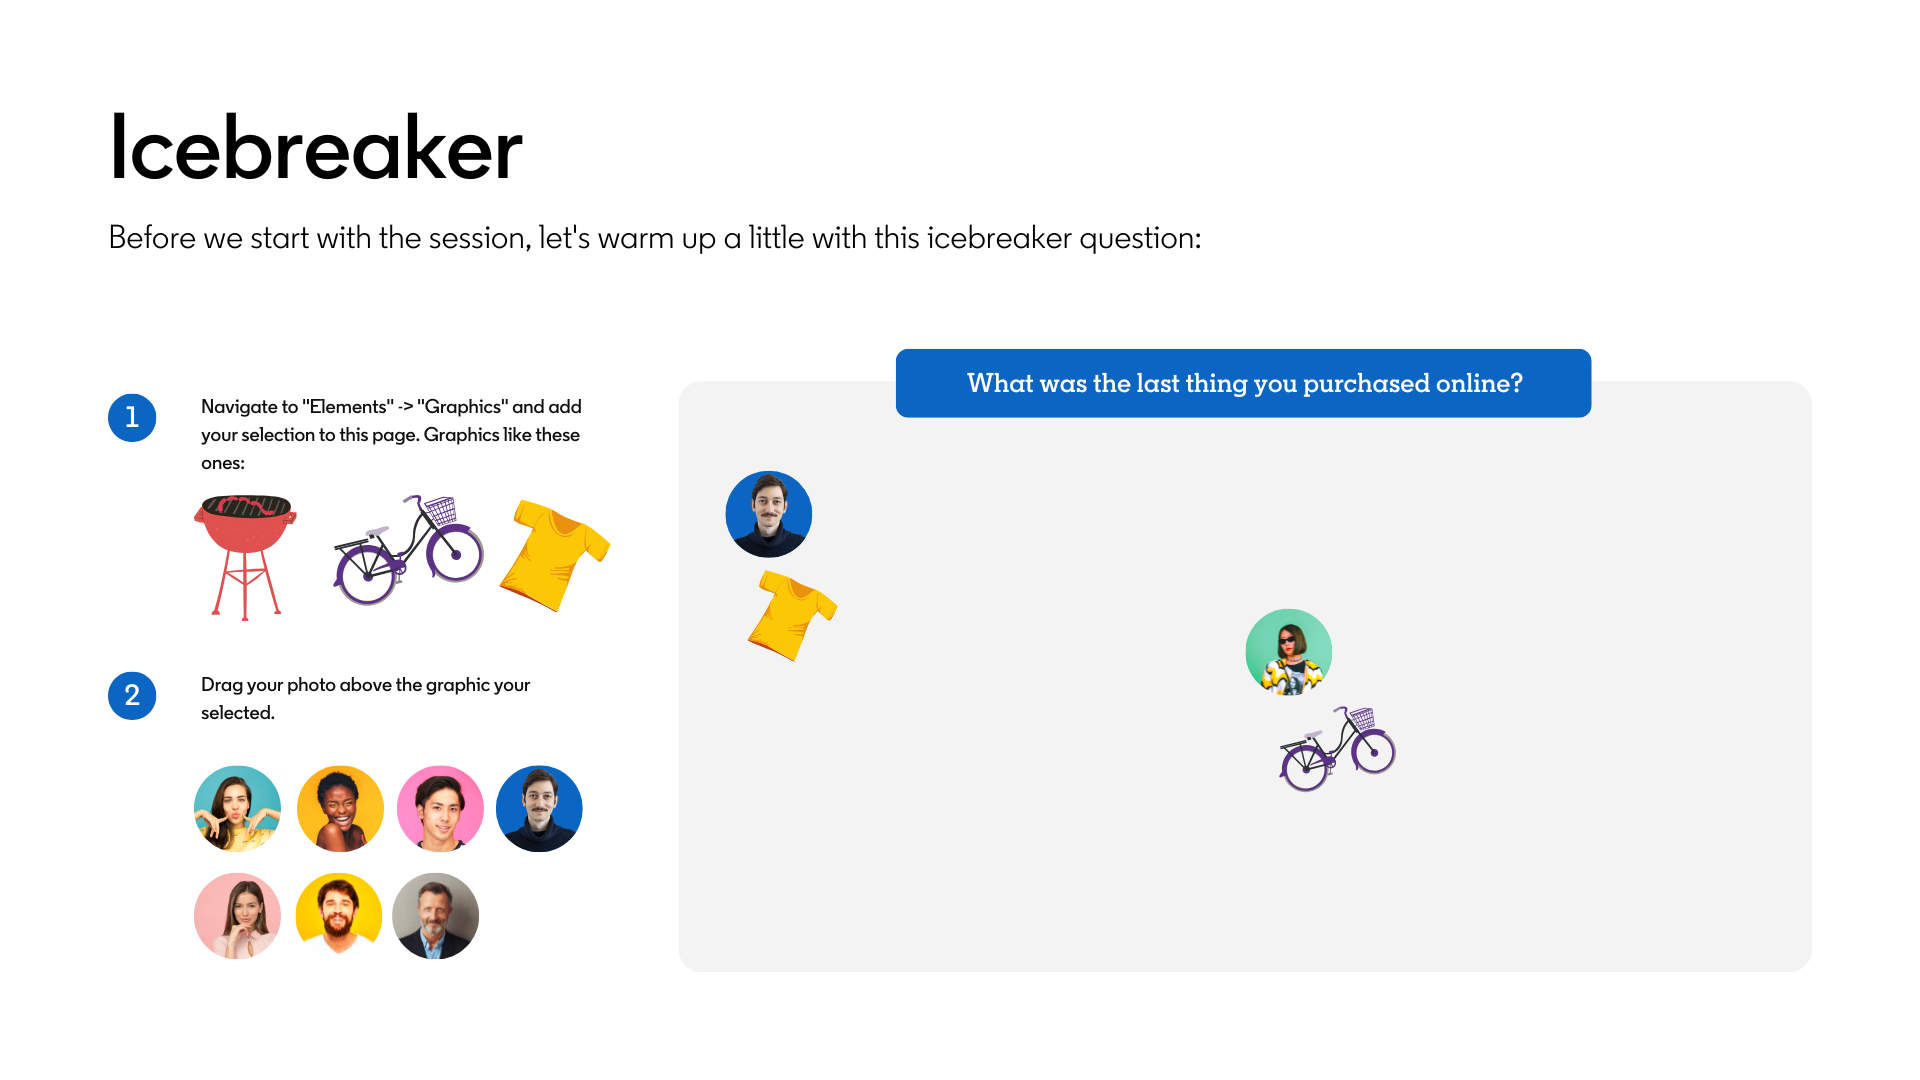
Task: Select the mustached man photo under step 2
Action: click(x=539, y=809)
